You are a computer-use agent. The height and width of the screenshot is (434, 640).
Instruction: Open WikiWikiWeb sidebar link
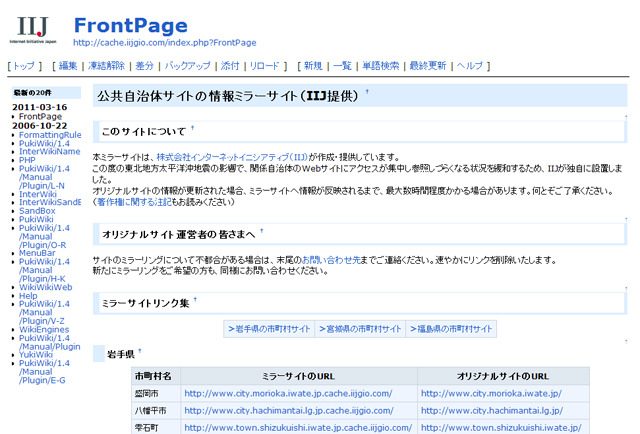click(45, 287)
